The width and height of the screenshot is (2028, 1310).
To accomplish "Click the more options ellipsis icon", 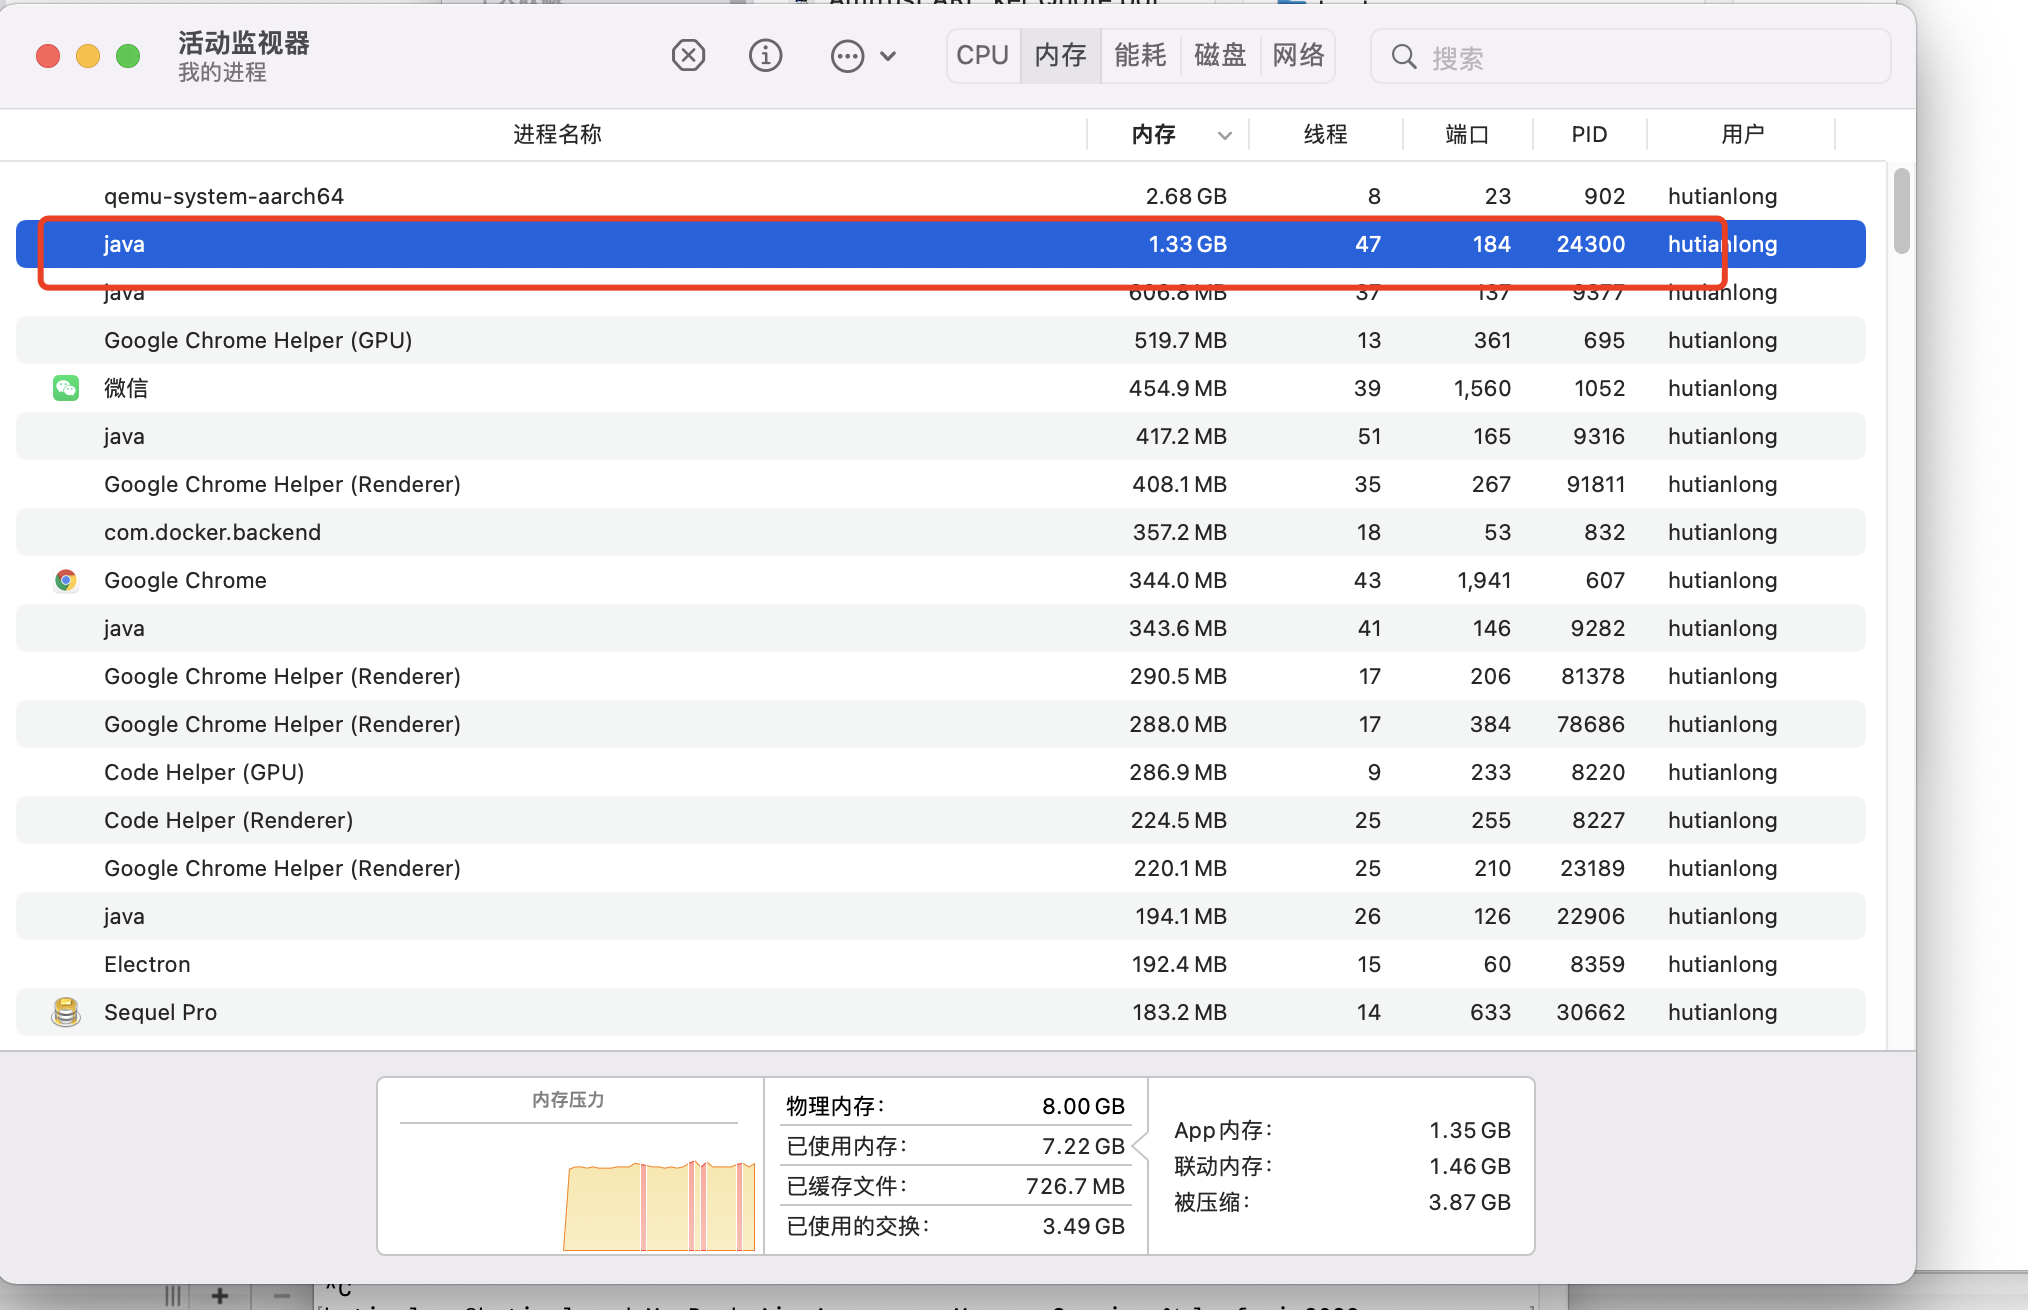I will click(x=847, y=56).
